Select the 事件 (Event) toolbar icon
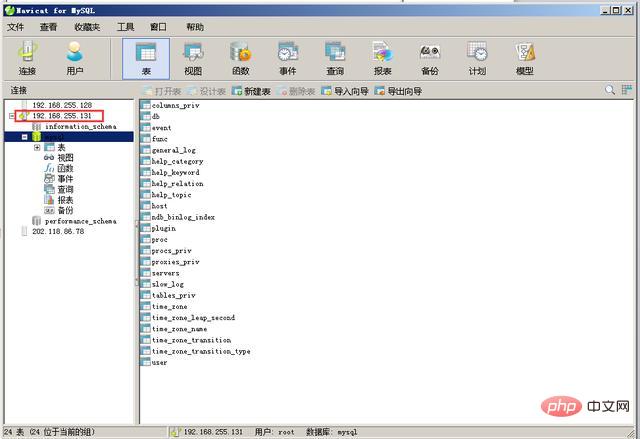Image resolution: width=640 pixels, height=439 pixels. (288, 59)
